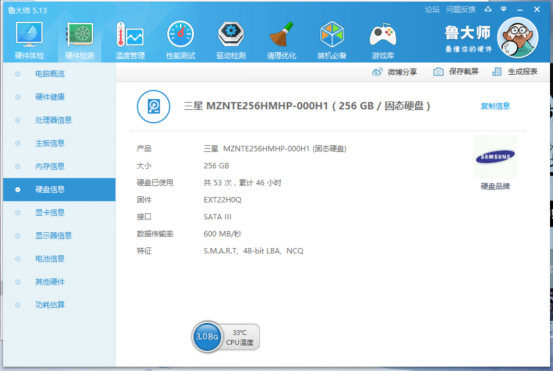Click the skin icon in title bar
This screenshot has width=553, height=371.
tap(488, 10)
